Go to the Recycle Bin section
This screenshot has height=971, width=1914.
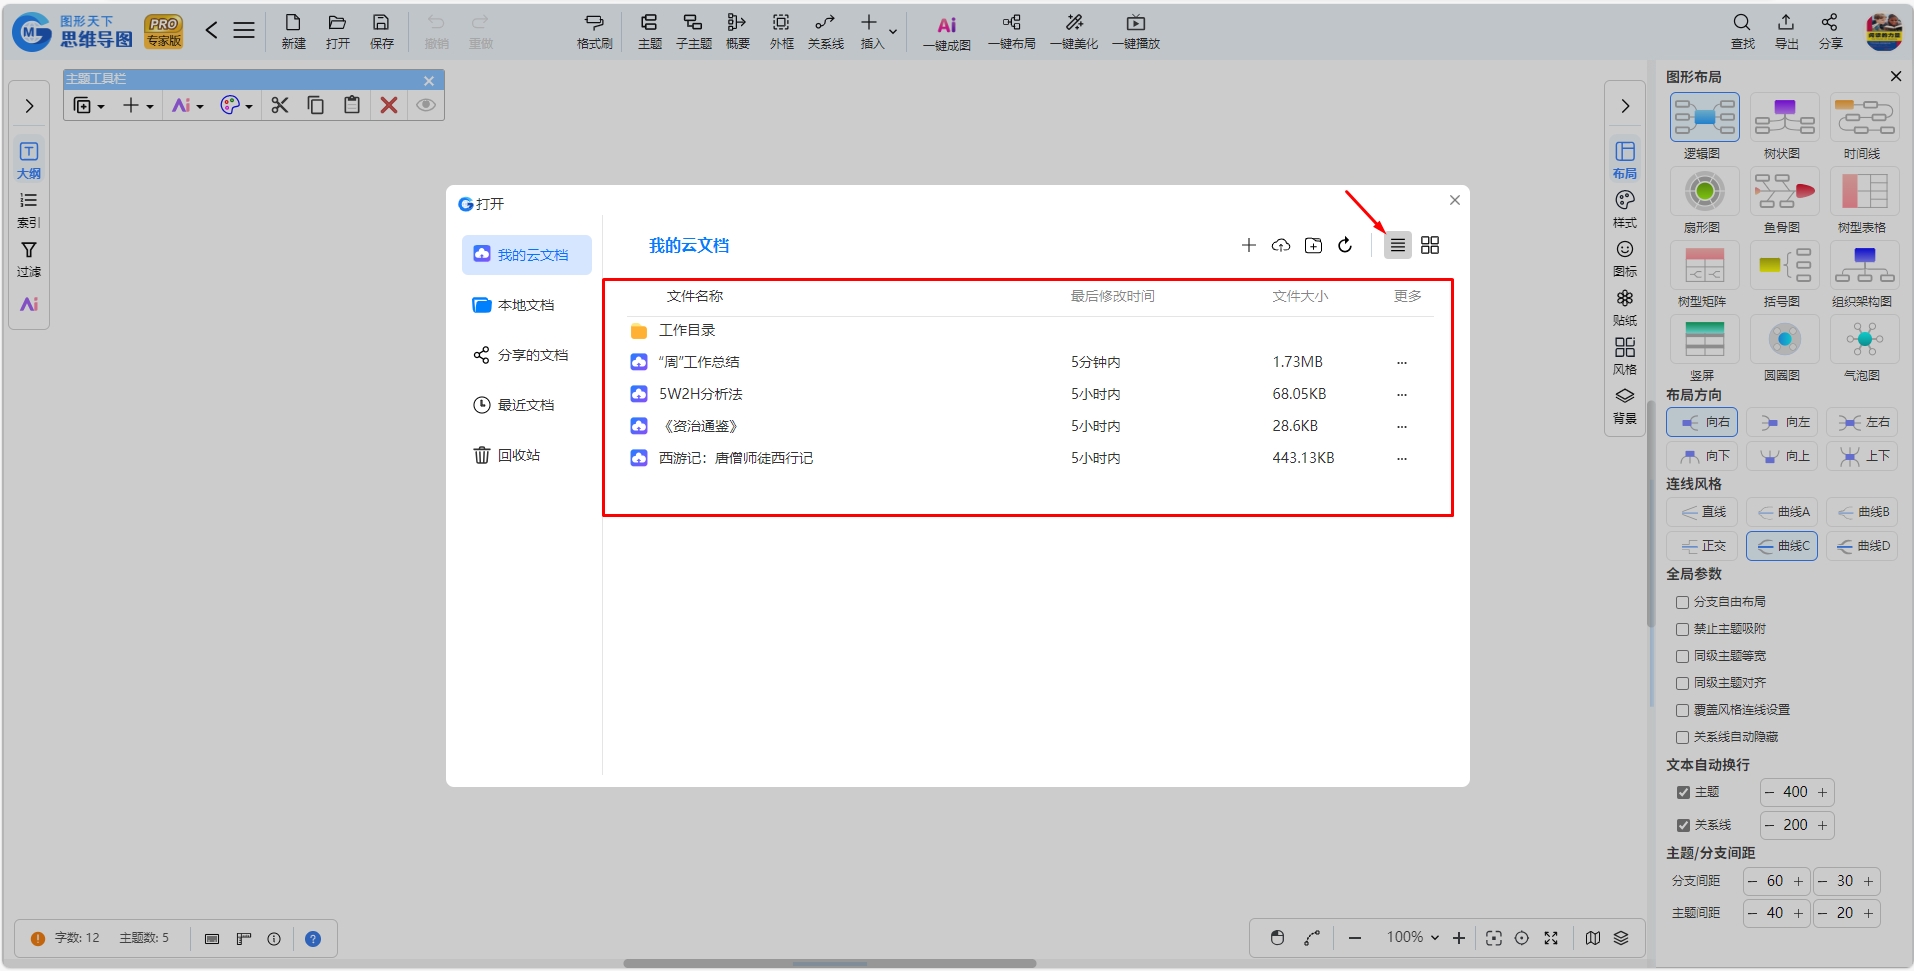click(x=527, y=455)
